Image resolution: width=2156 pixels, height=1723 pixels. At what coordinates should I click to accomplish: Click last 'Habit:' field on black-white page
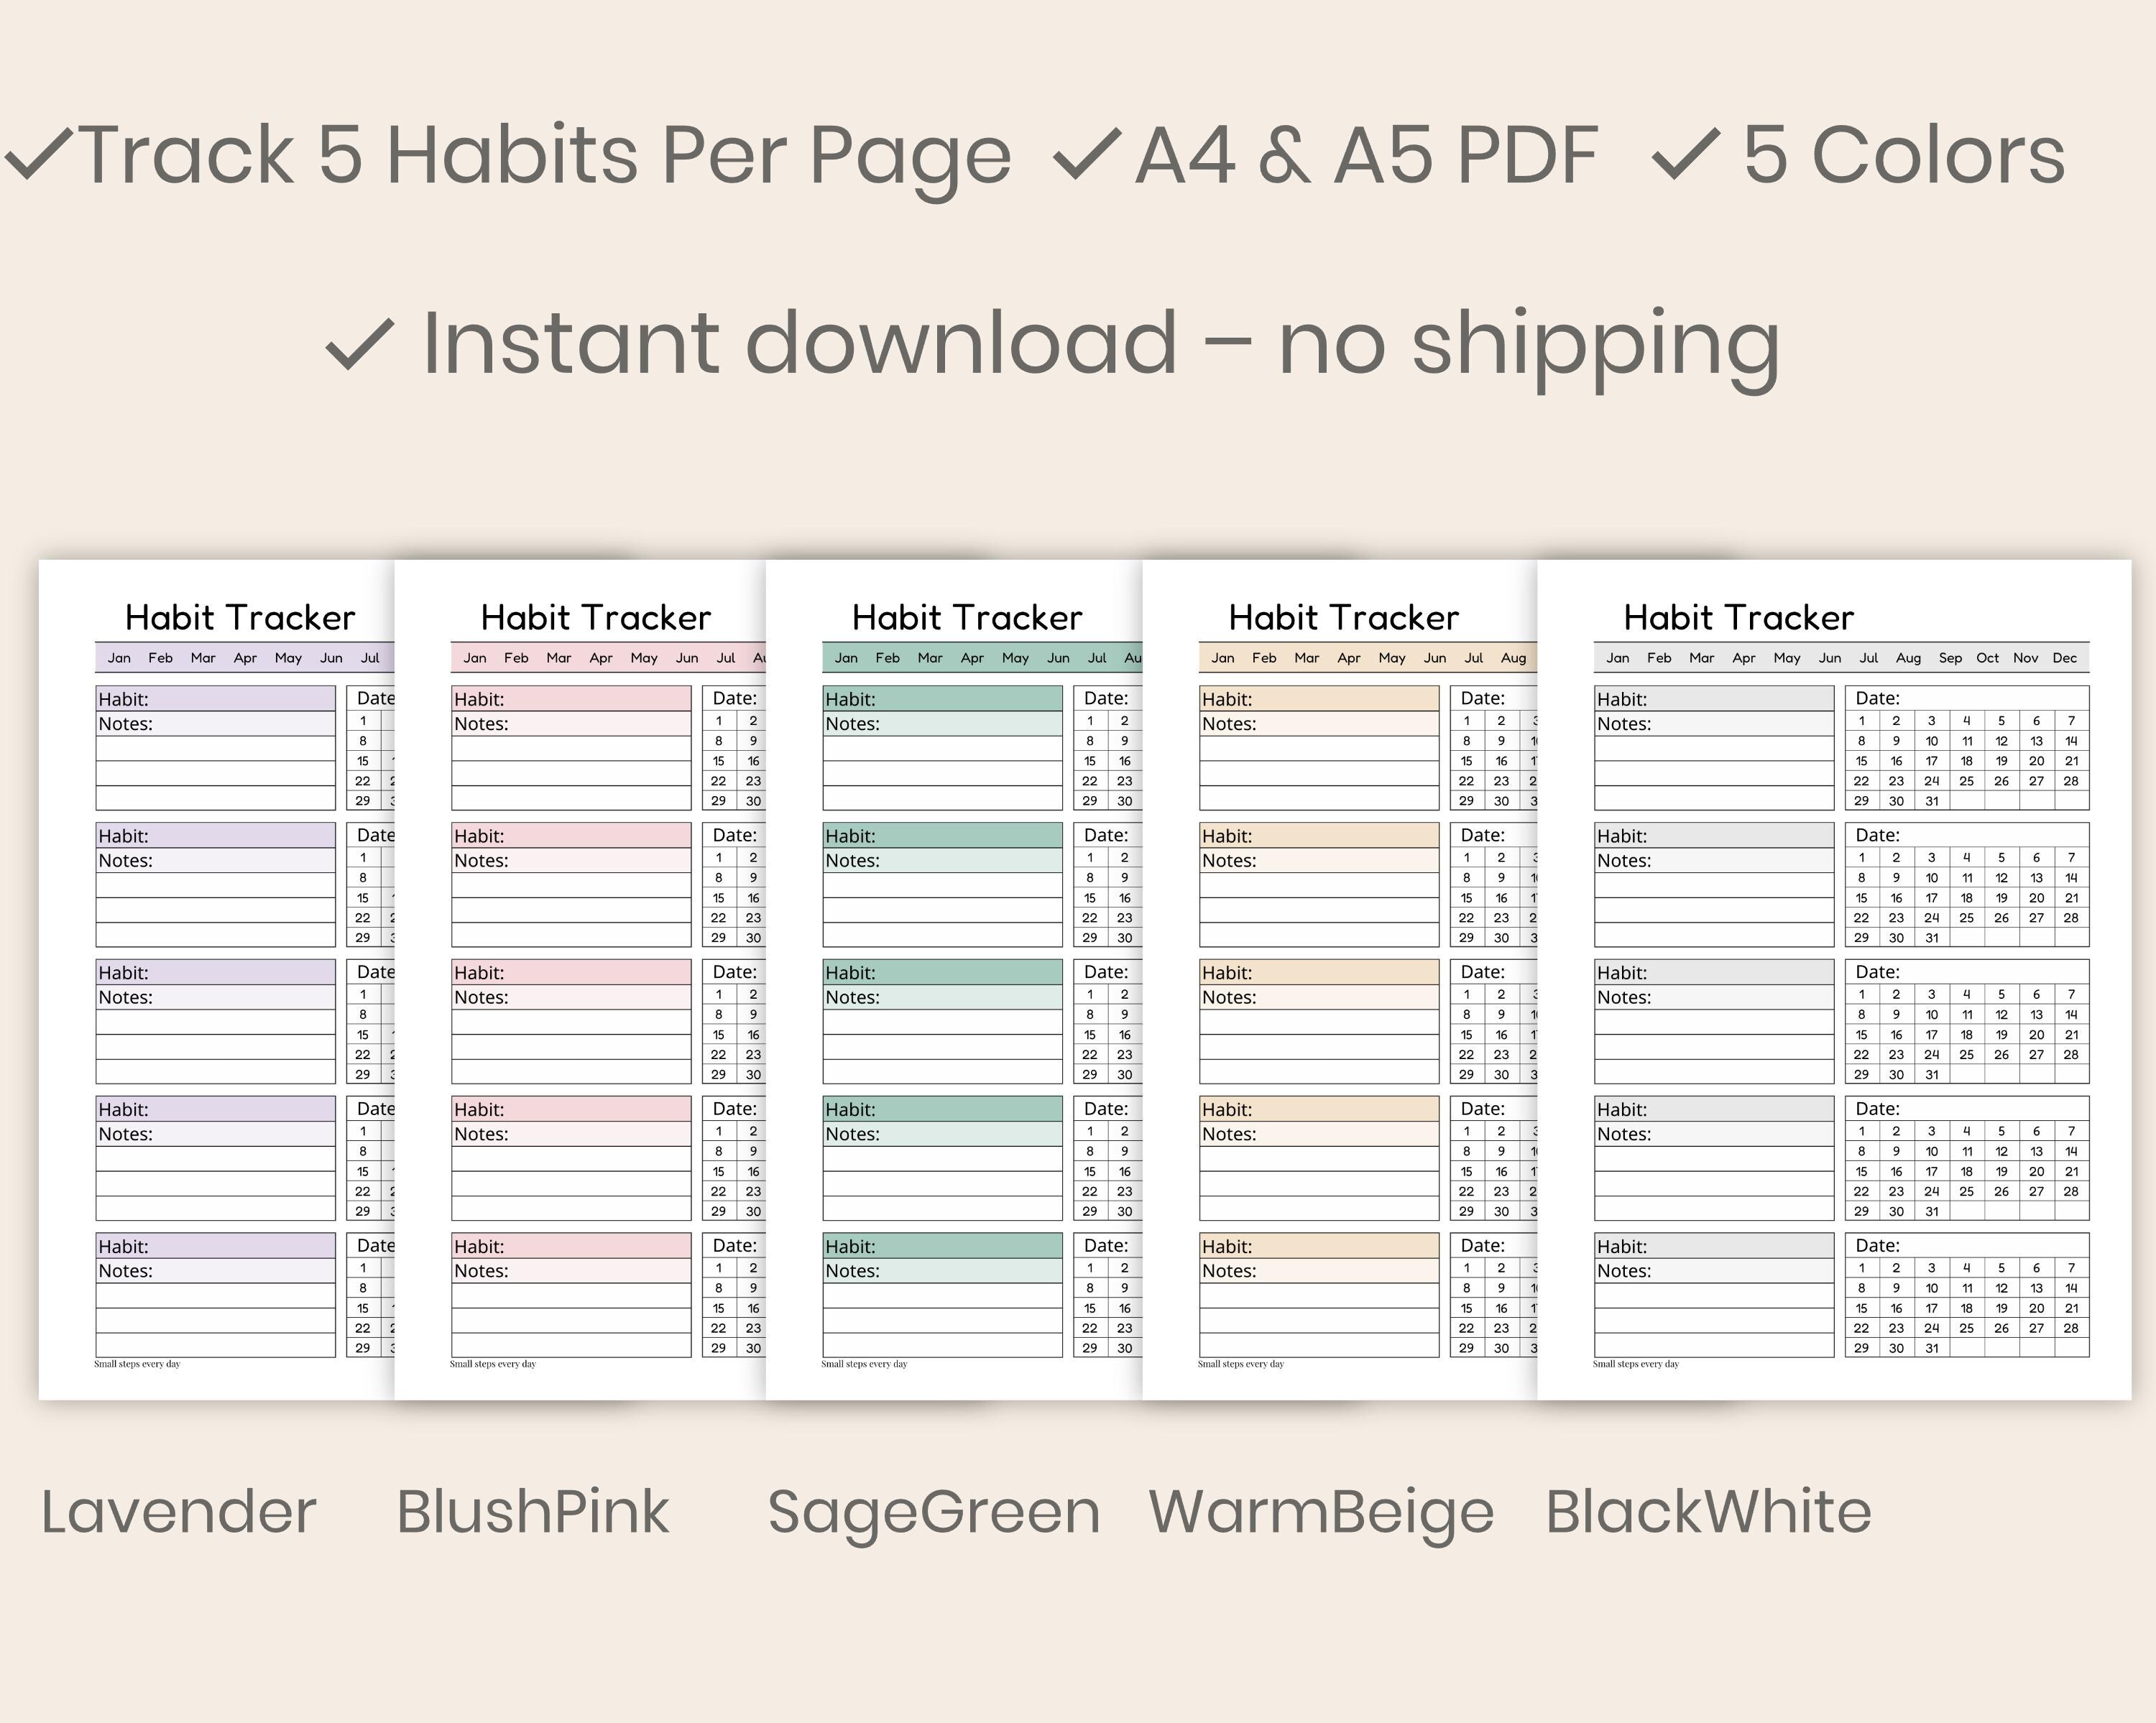click(1714, 1246)
